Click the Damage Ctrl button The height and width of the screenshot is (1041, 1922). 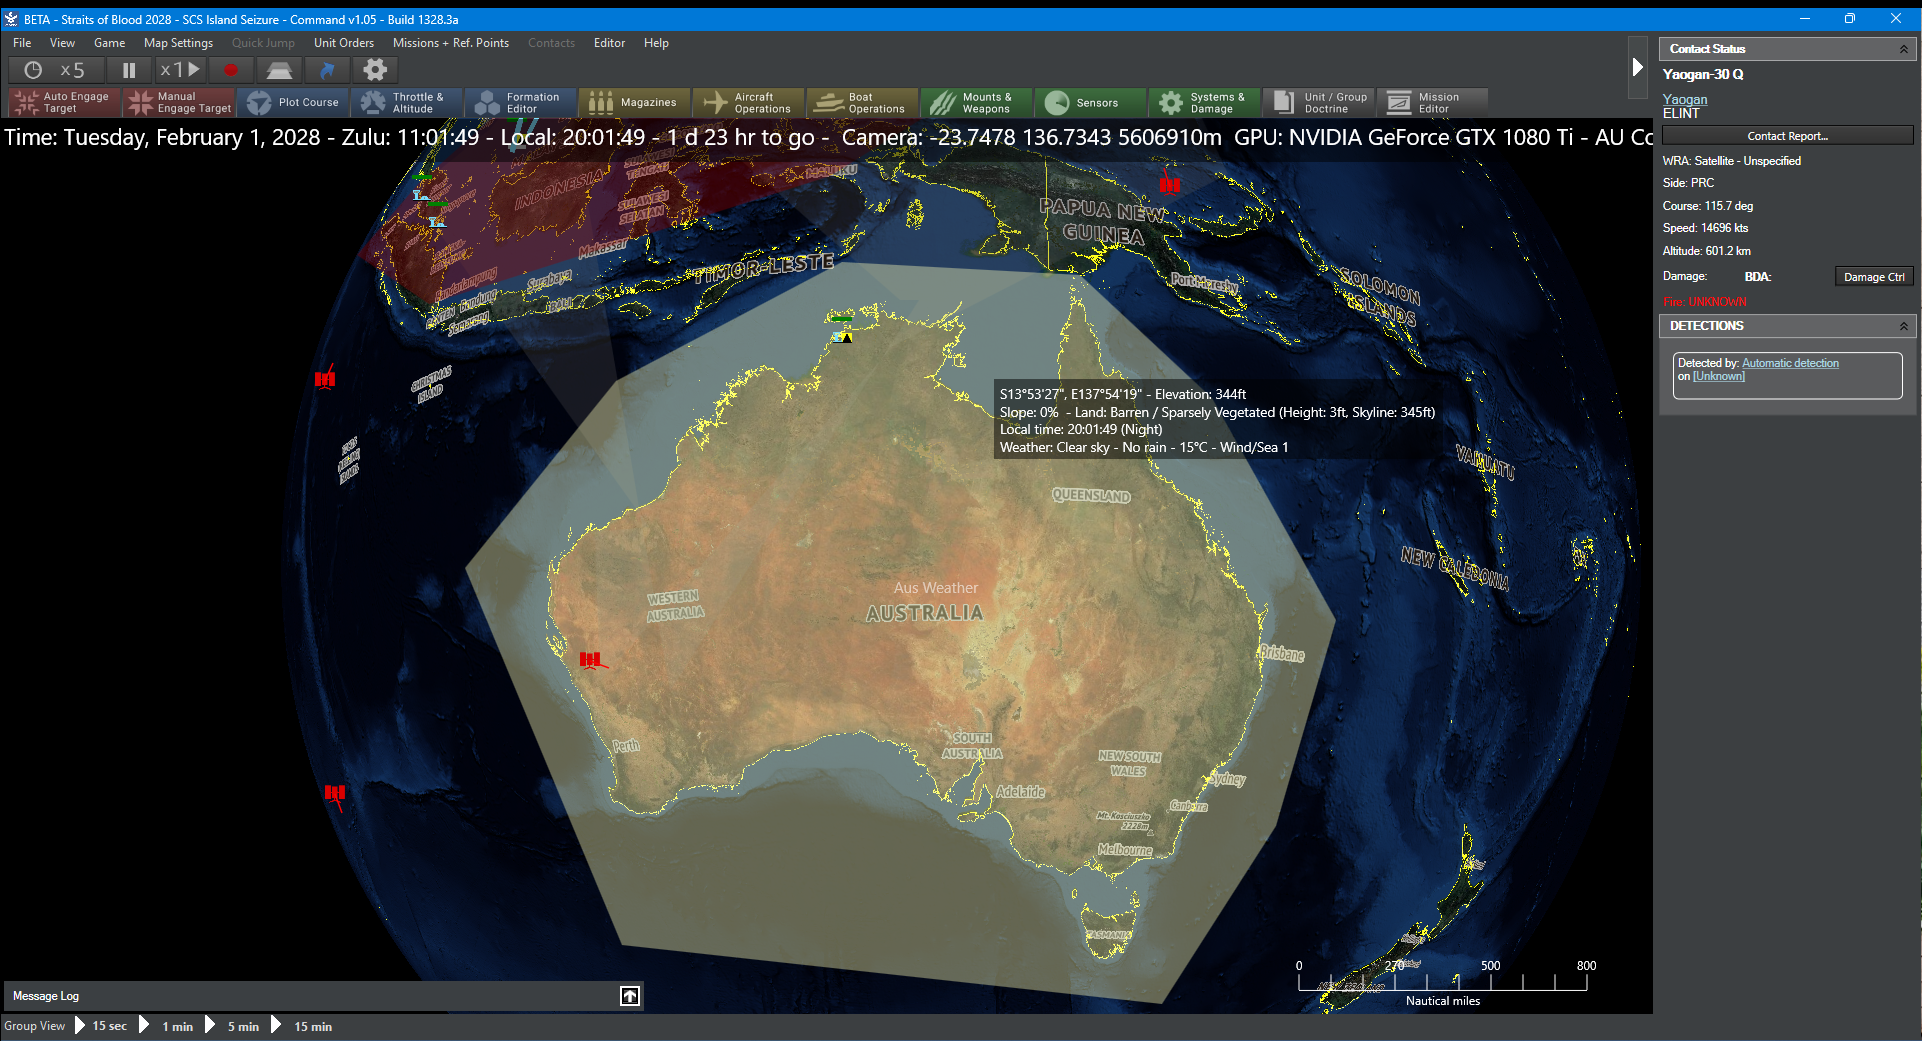tap(1873, 277)
